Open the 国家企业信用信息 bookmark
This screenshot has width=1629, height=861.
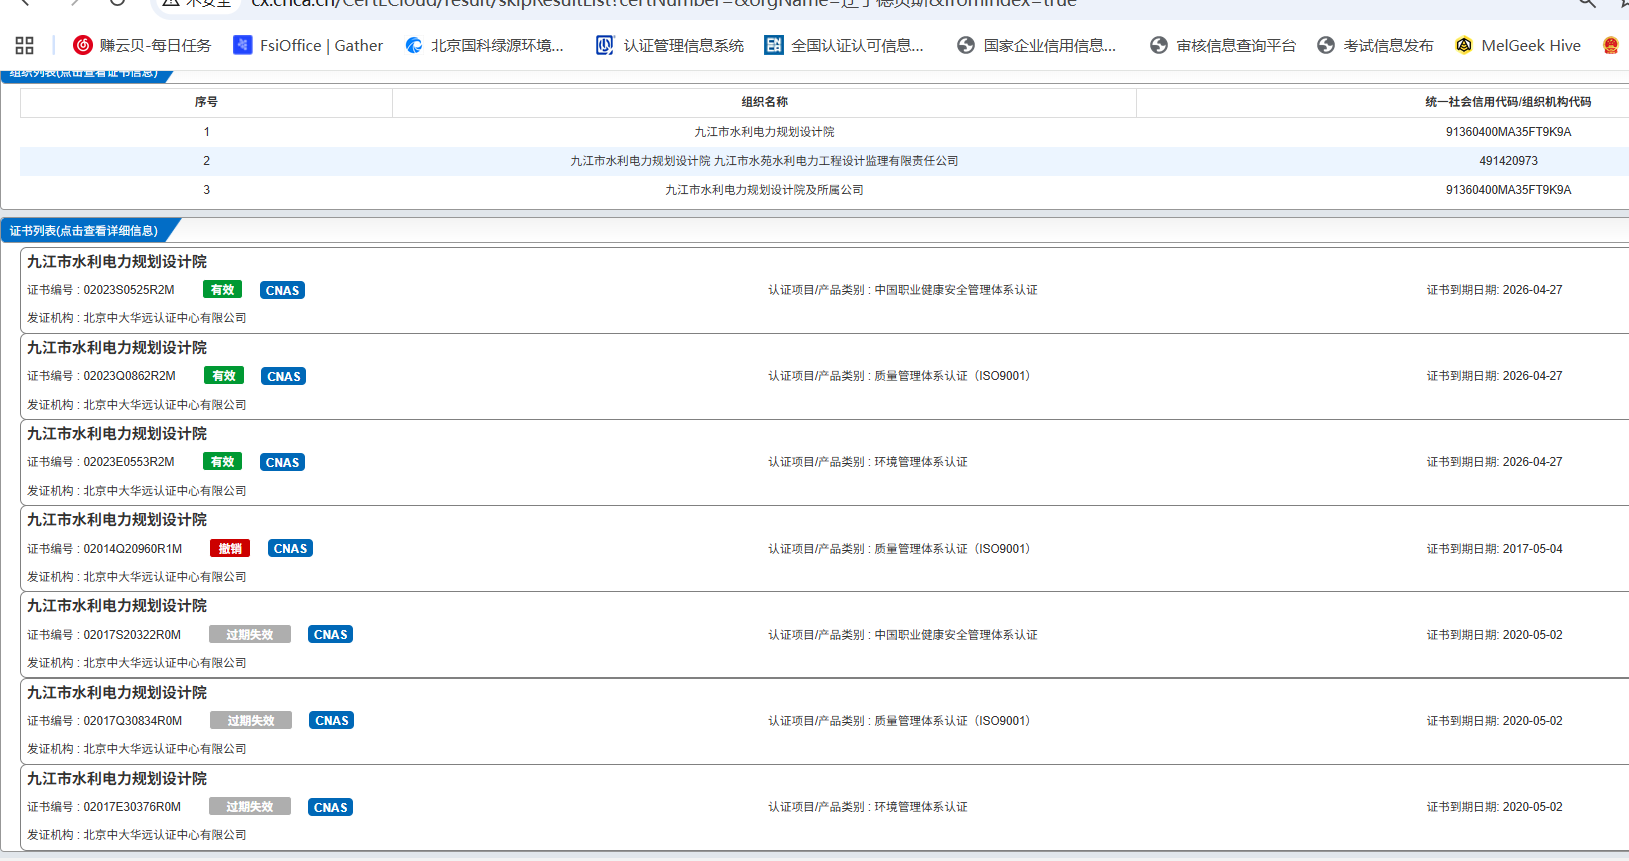tap(1036, 45)
